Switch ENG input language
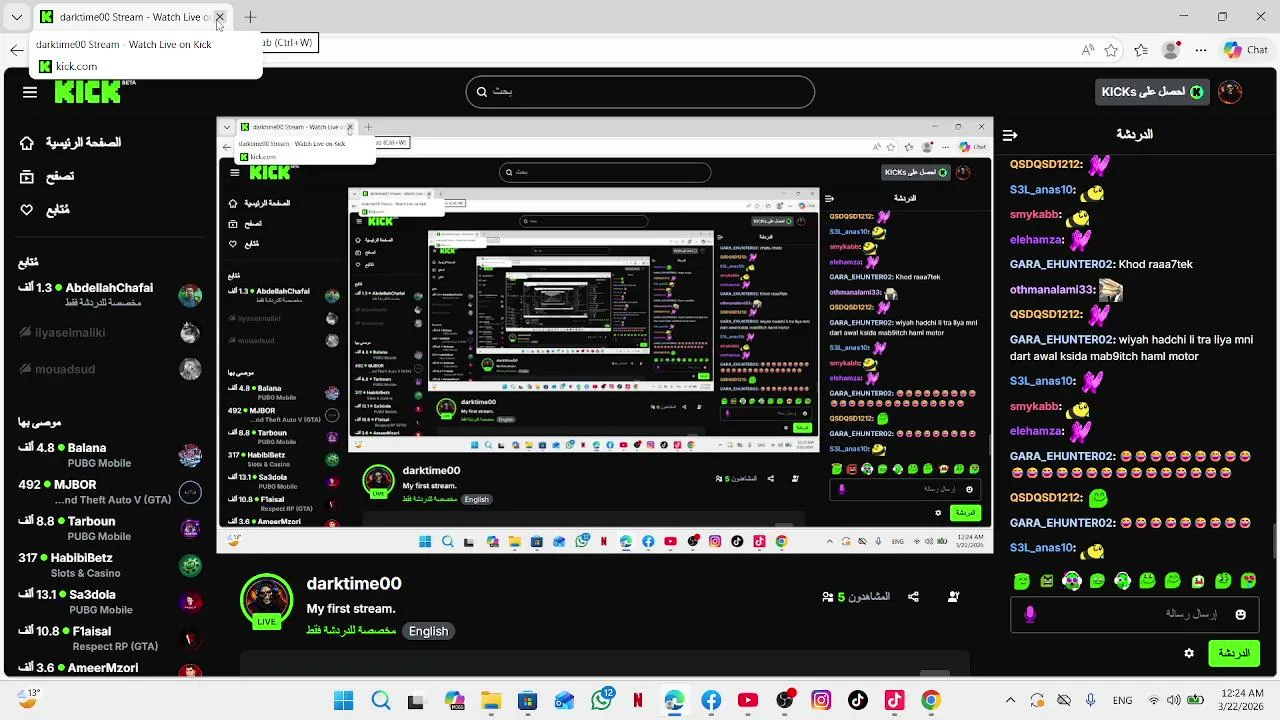This screenshot has height=720, width=1280. [1122, 701]
